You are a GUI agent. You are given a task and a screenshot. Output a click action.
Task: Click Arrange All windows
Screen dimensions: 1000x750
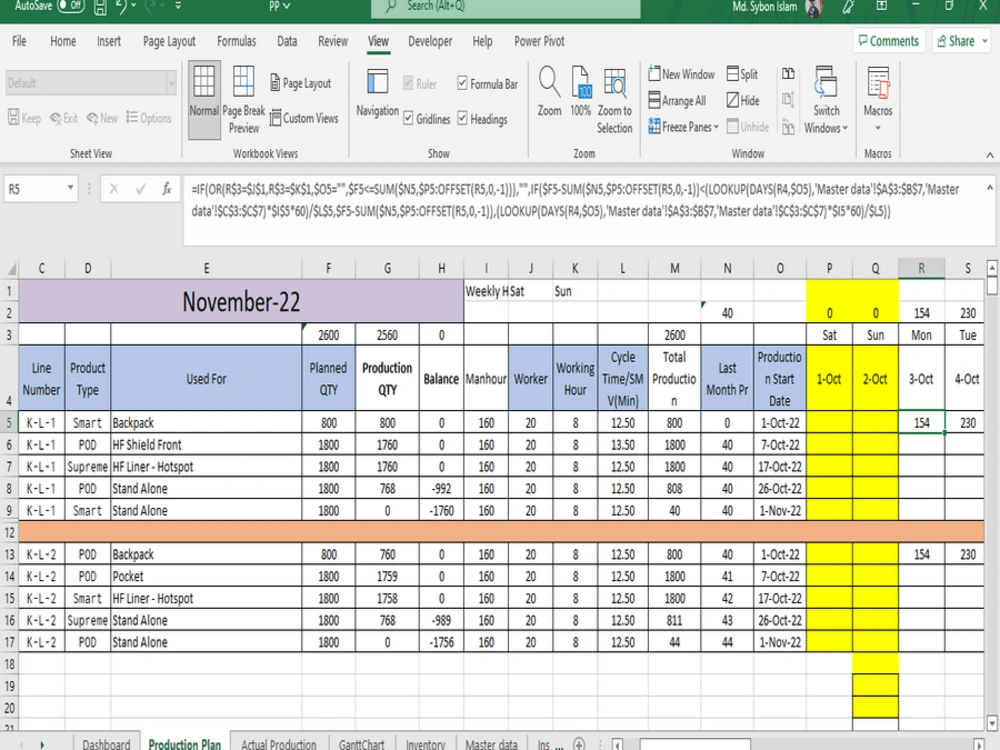(x=684, y=100)
